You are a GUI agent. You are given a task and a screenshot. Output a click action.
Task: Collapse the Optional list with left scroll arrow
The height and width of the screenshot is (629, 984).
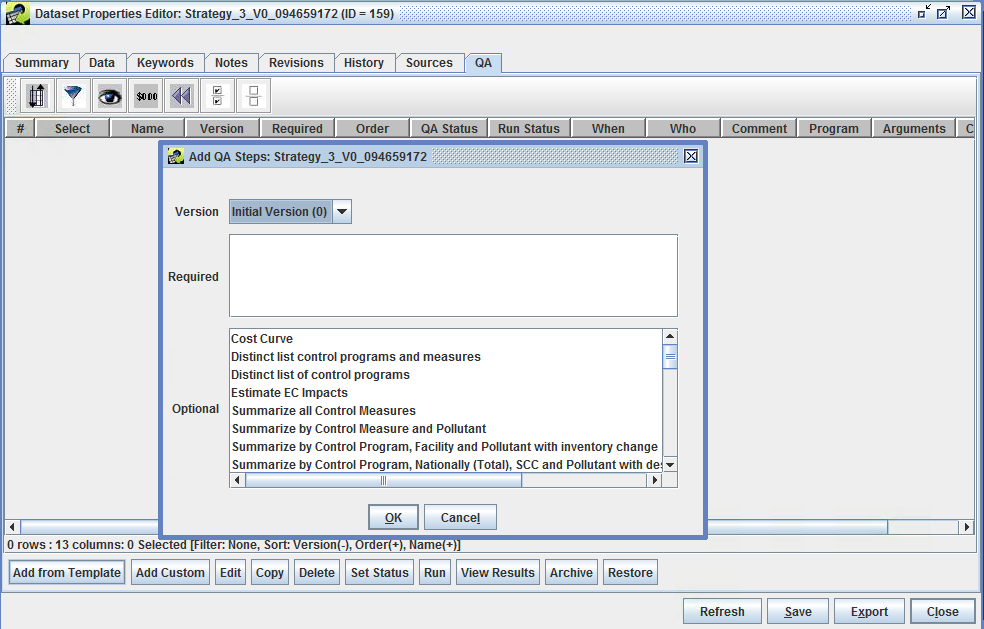pos(237,480)
